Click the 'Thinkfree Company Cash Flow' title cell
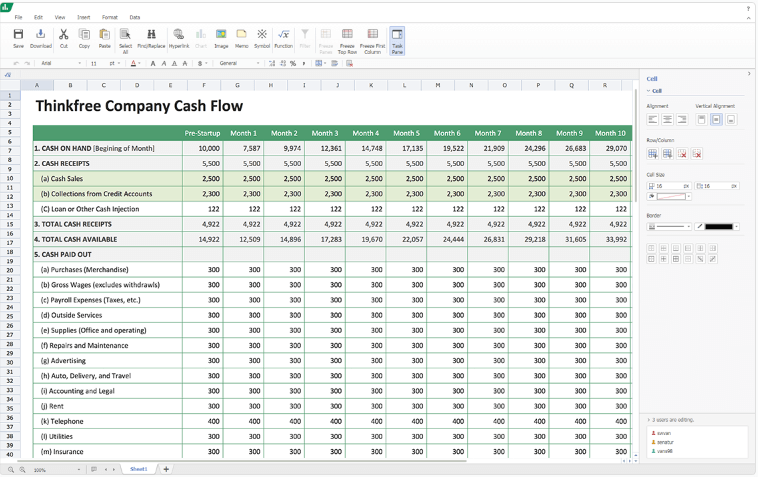Viewport: 758px width, 477px height. [139, 106]
